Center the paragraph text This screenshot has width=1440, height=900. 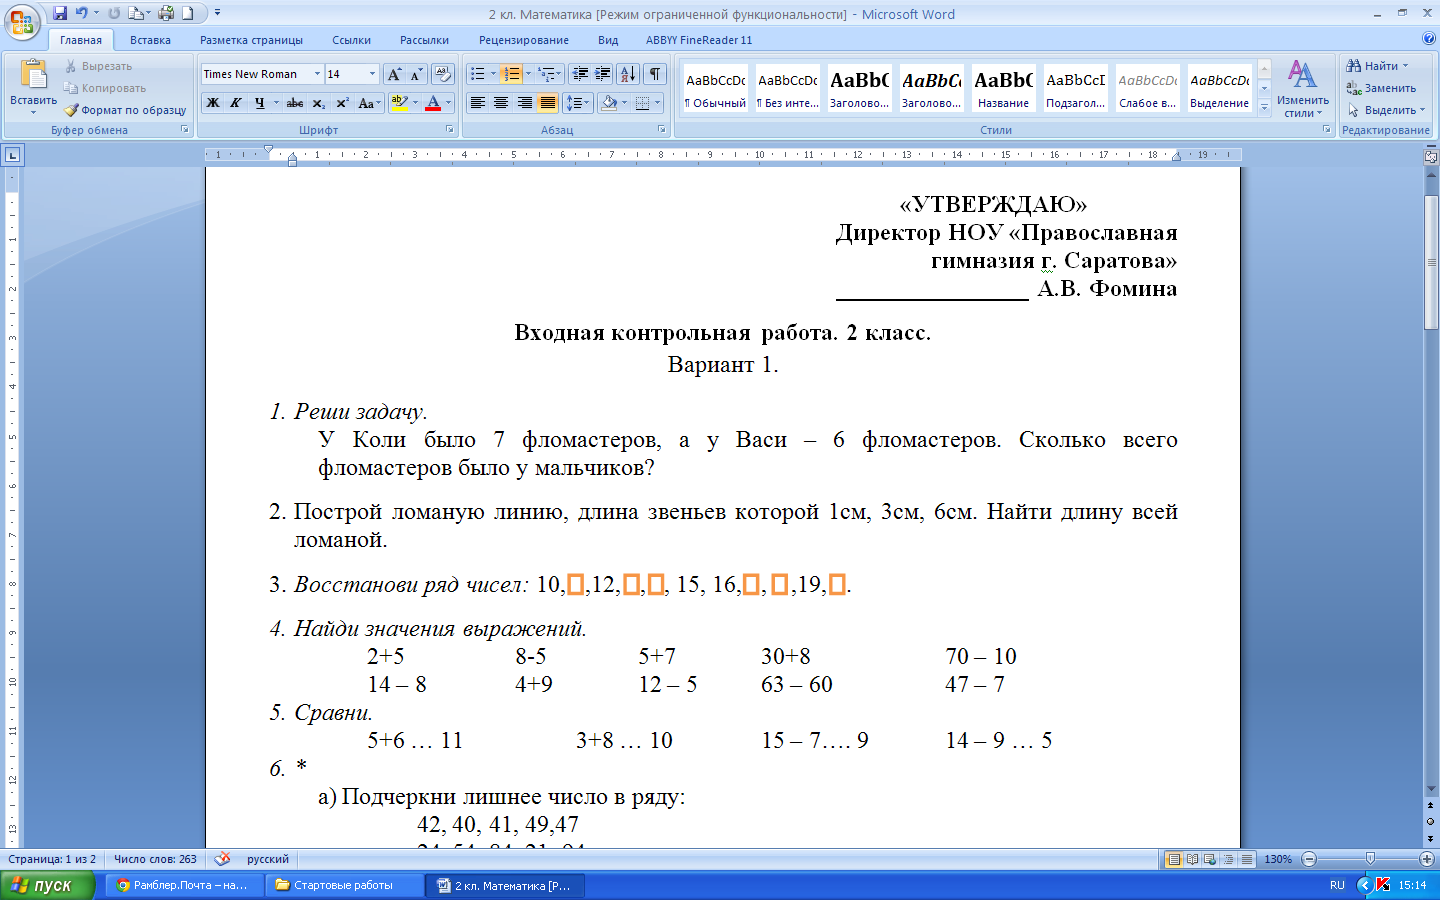501,103
